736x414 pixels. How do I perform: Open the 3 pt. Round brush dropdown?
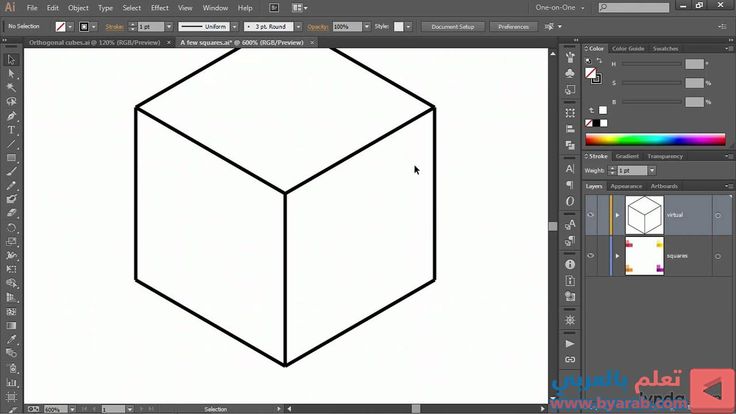tap(299, 27)
